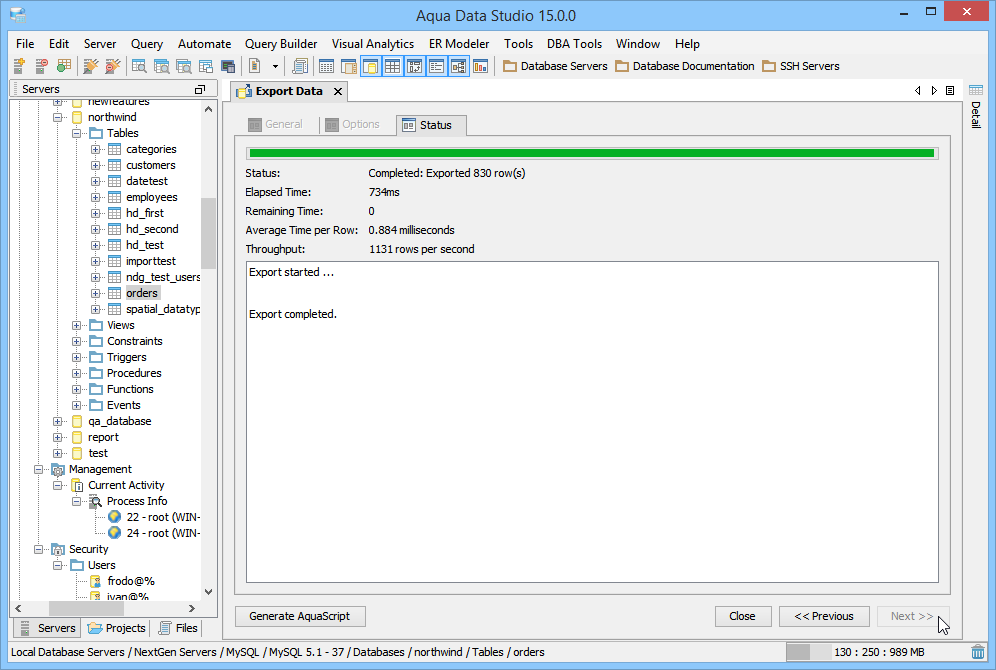Select the importtest table icon
996x670 pixels.
click(x=114, y=261)
